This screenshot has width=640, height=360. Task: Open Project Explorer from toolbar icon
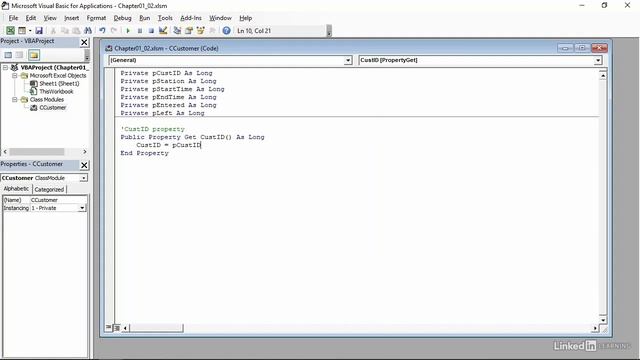pyautogui.click(x=177, y=31)
